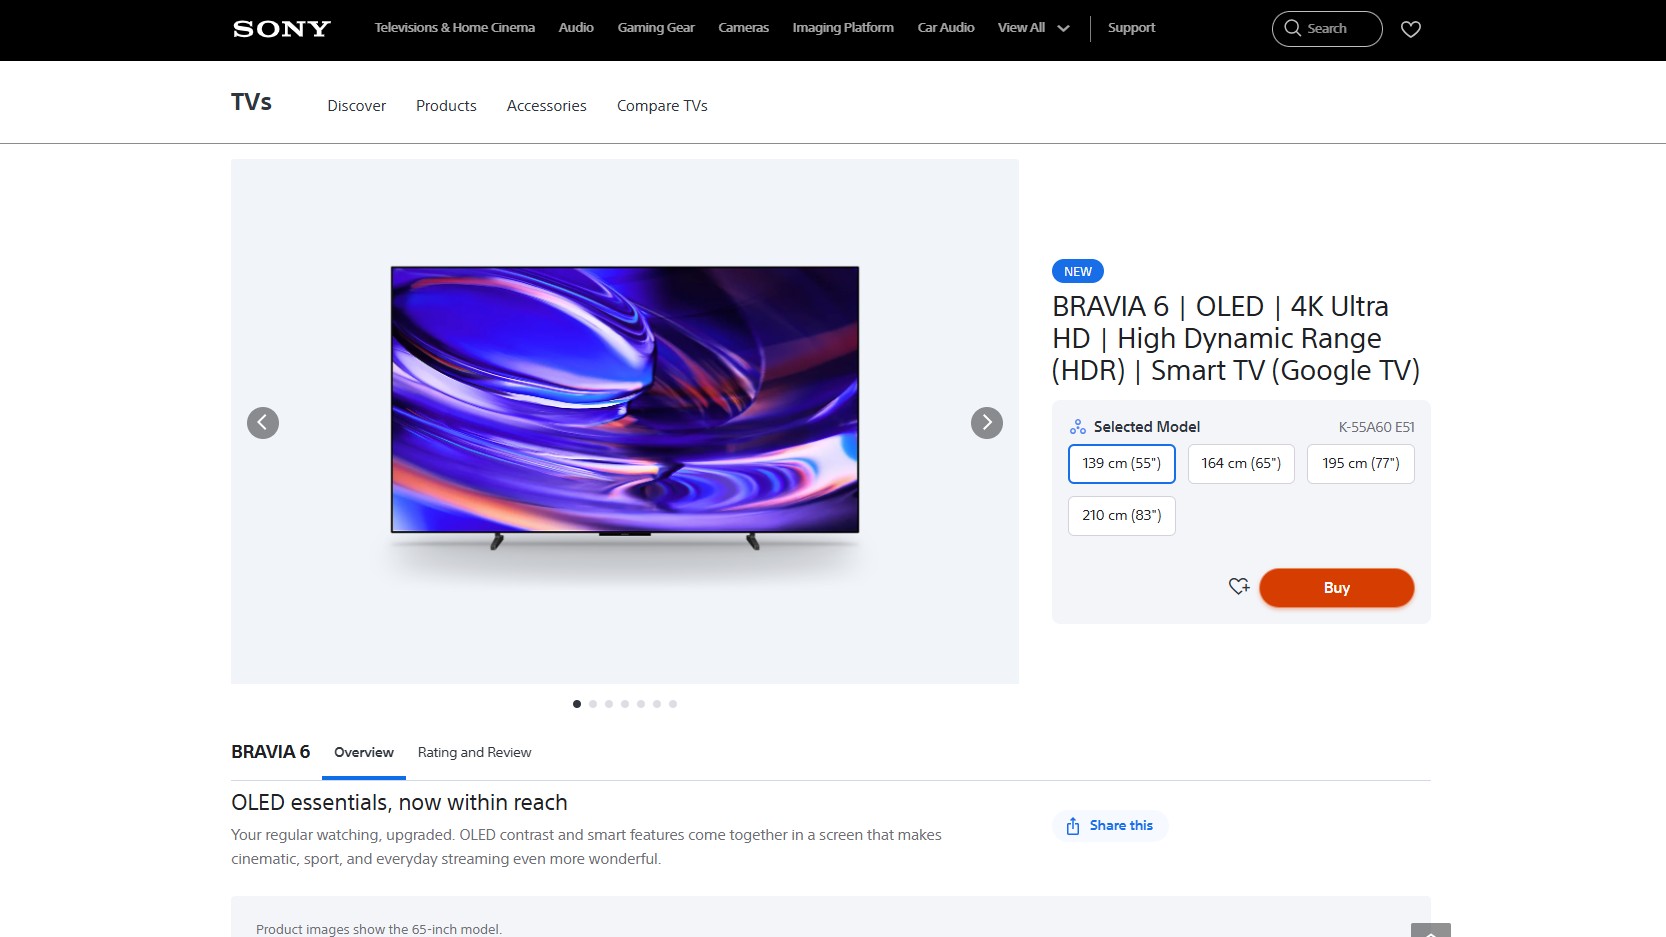Open the Products section
The image size is (1666, 937).
pos(446,106)
